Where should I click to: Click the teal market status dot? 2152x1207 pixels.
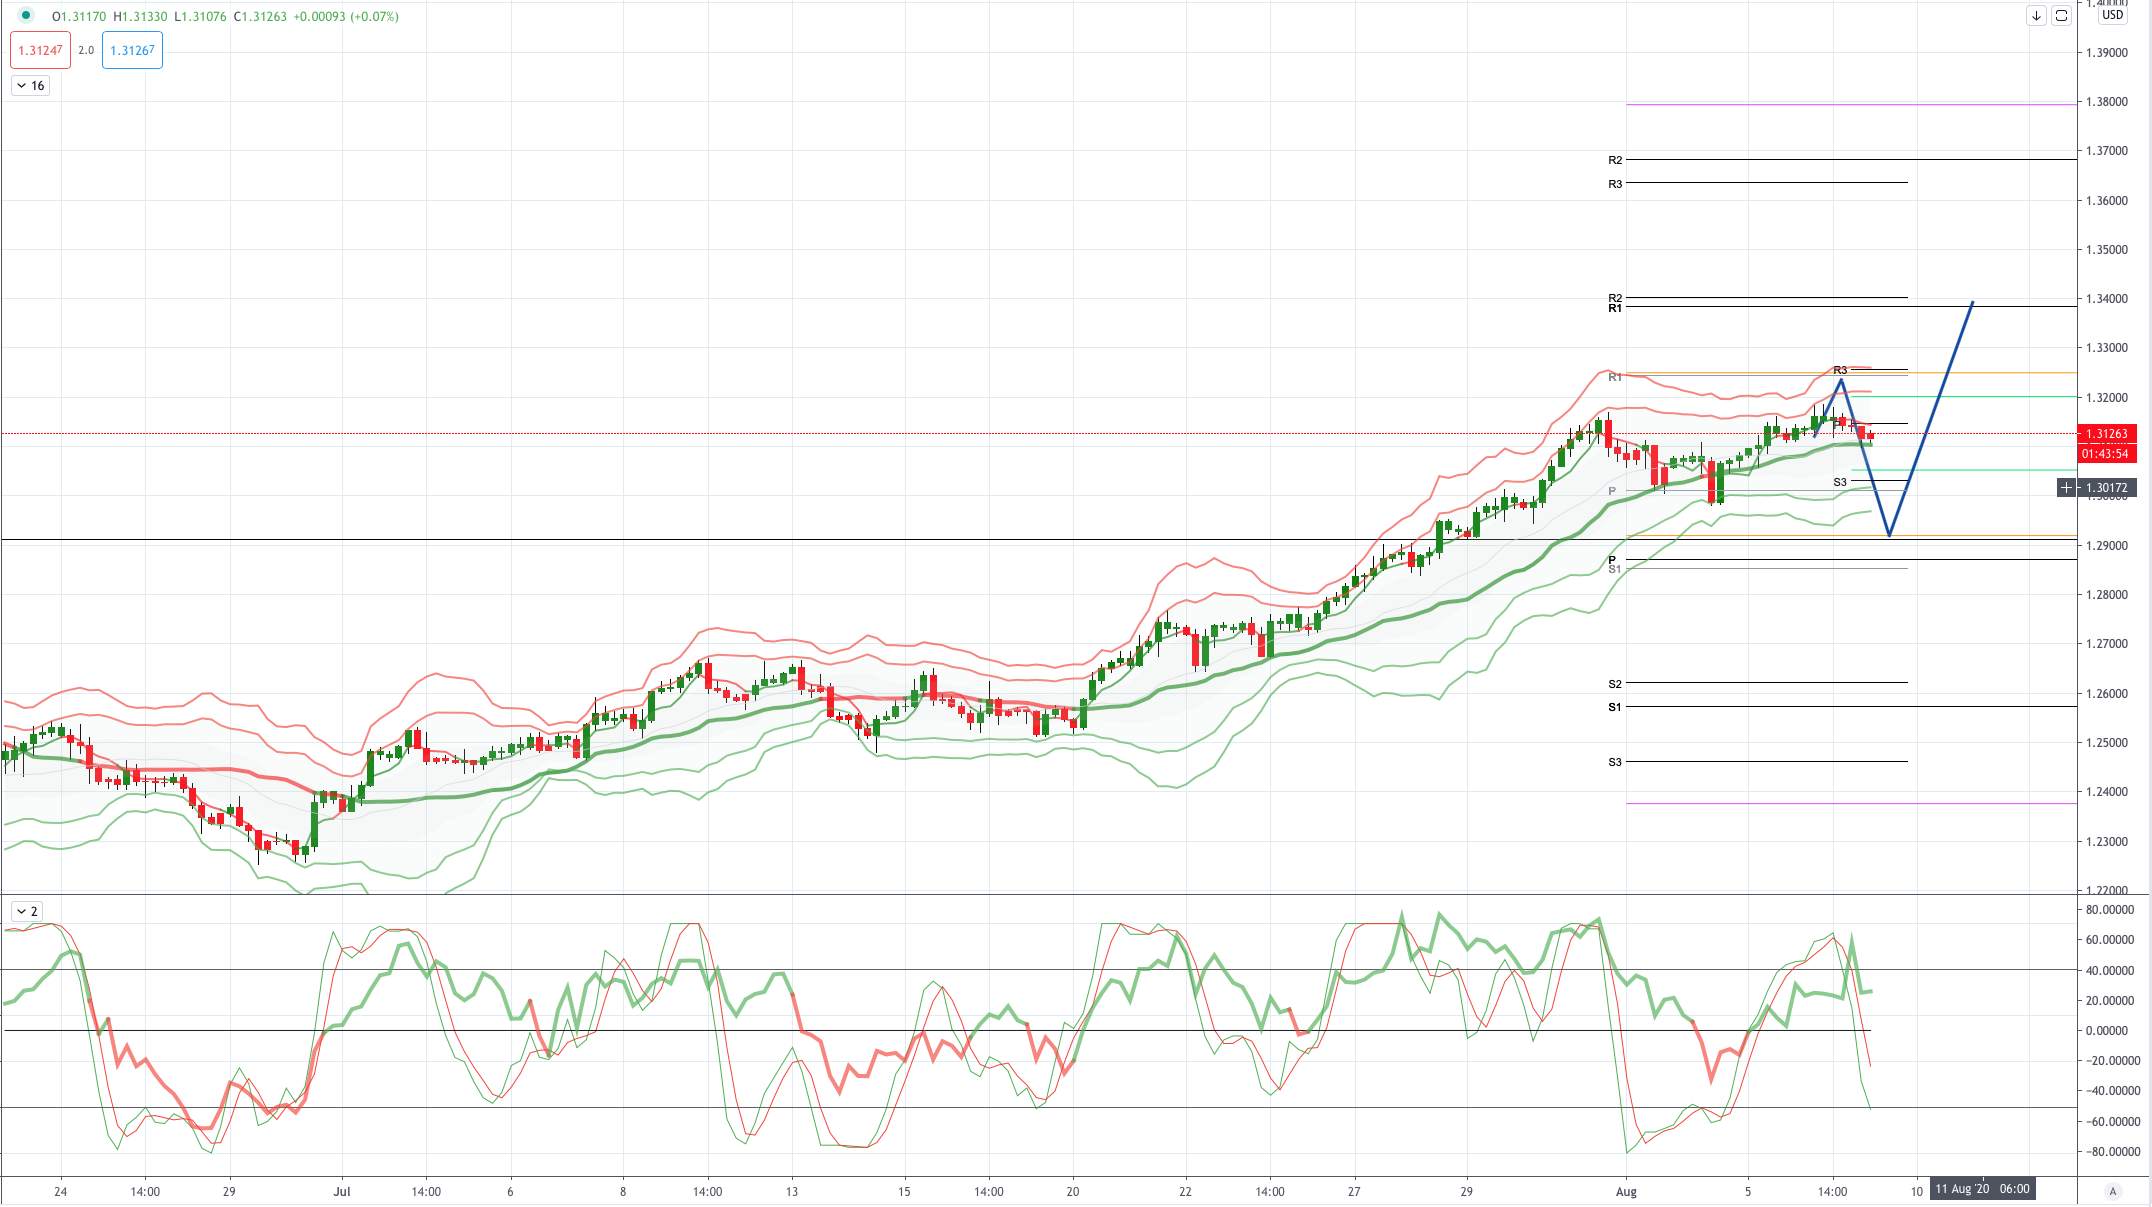point(26,16)
